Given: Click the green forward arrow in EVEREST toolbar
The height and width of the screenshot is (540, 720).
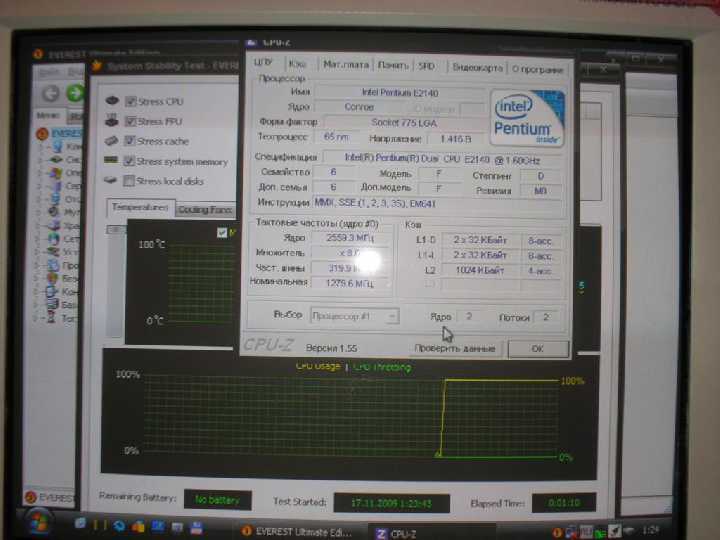Looking at the screenshot, I should click(x=76, y=93).
